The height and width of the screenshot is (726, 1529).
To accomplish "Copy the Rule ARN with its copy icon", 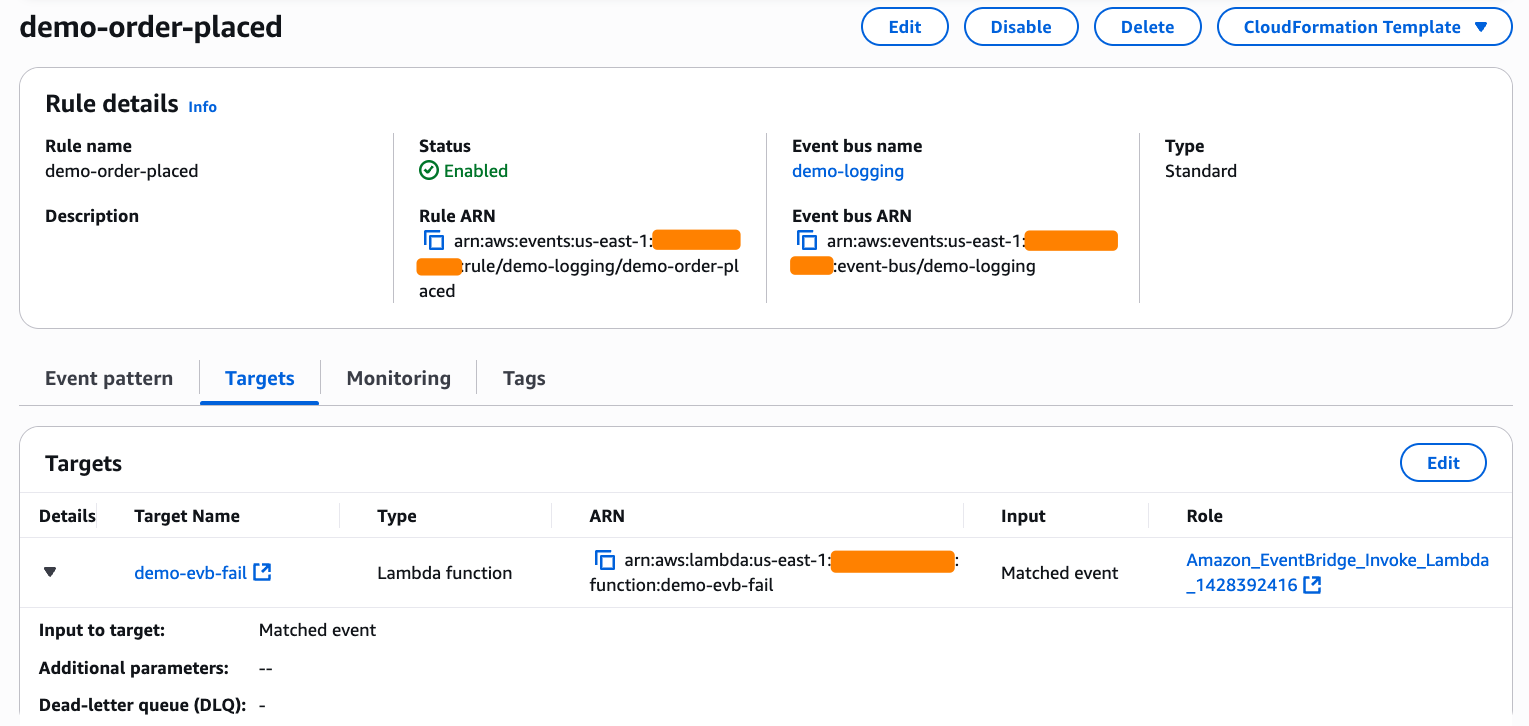I will point(434,240).
